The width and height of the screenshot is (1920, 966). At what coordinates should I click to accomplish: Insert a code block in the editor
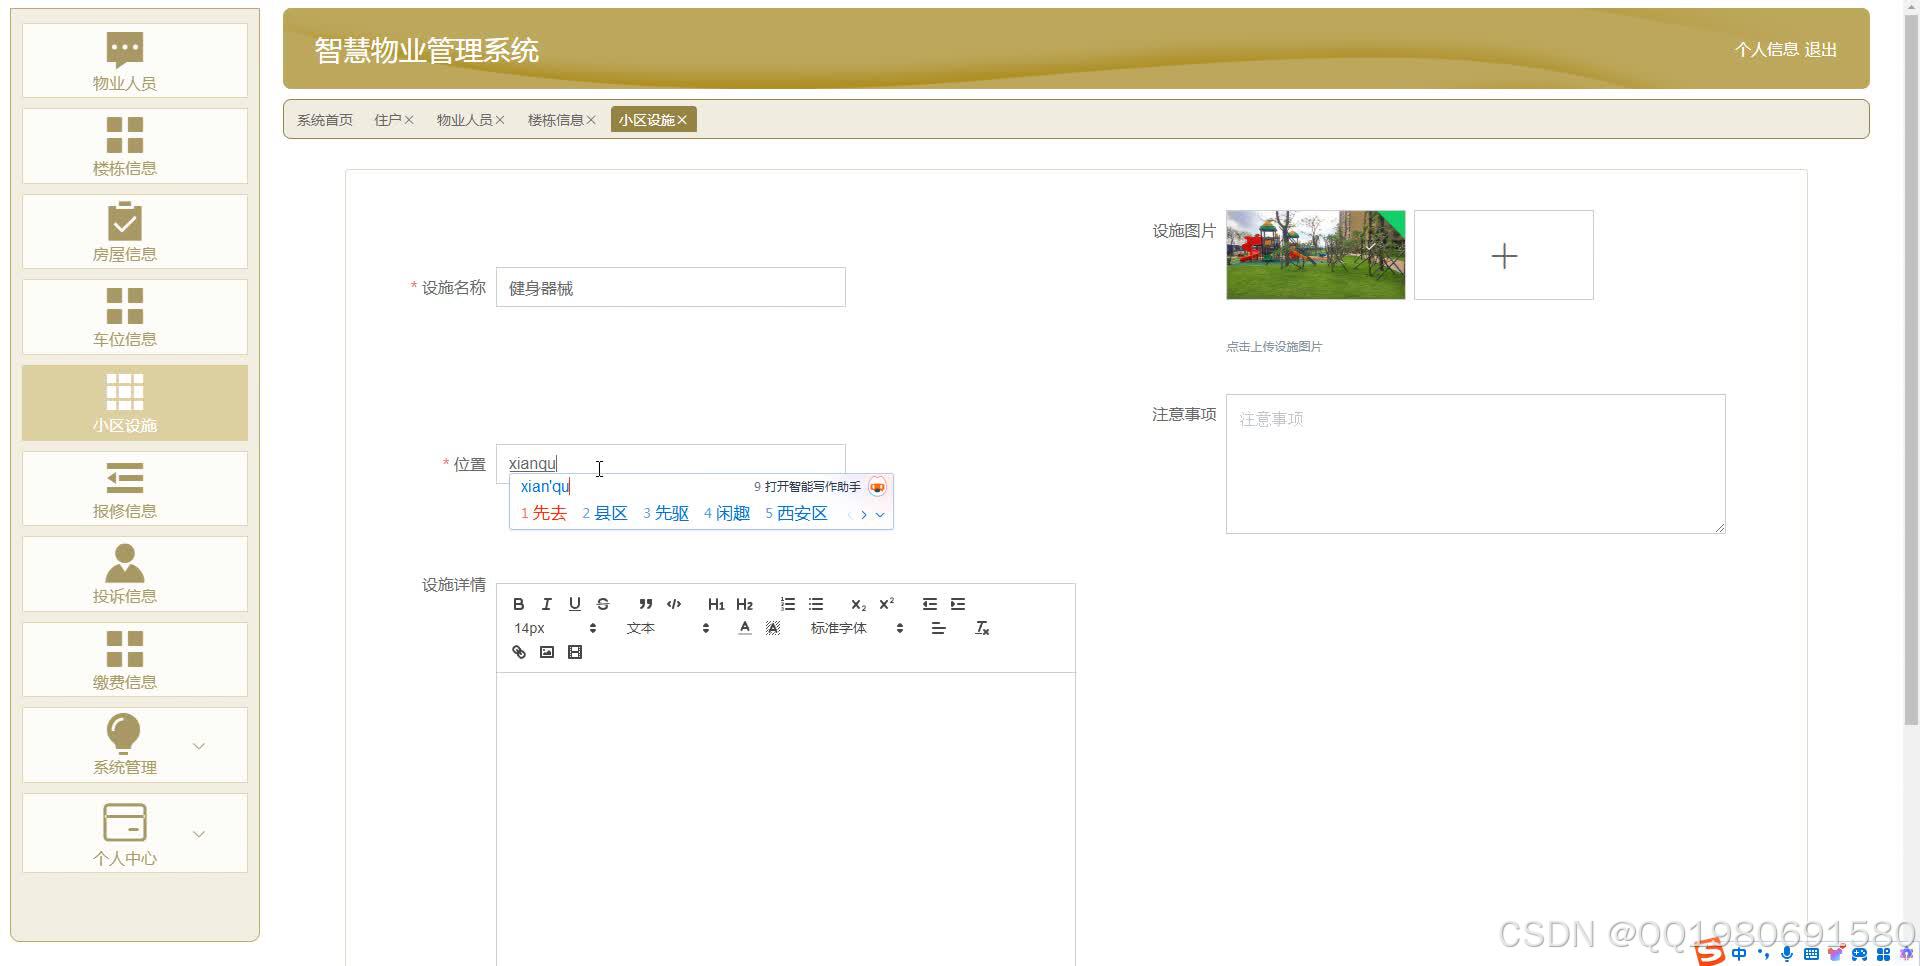(x=673, y=604)
